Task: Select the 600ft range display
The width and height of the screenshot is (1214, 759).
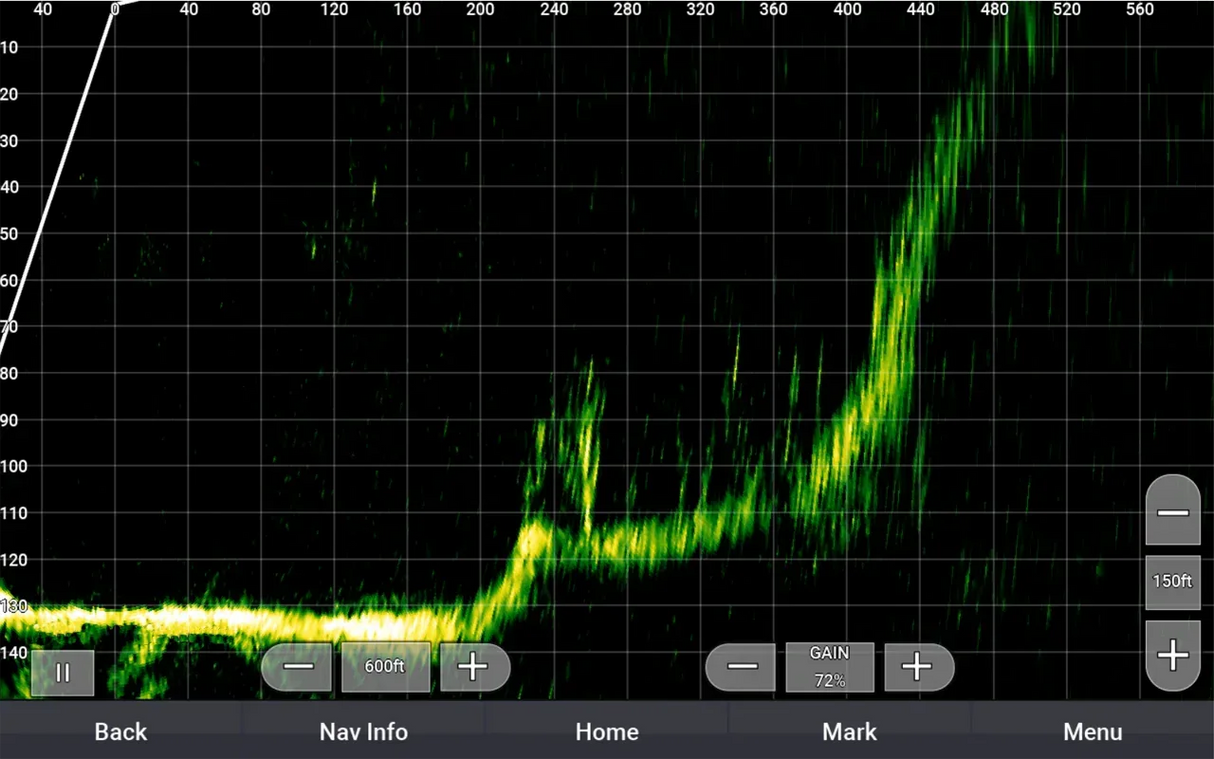Action: pyautogui.click(x=387, y=667)
